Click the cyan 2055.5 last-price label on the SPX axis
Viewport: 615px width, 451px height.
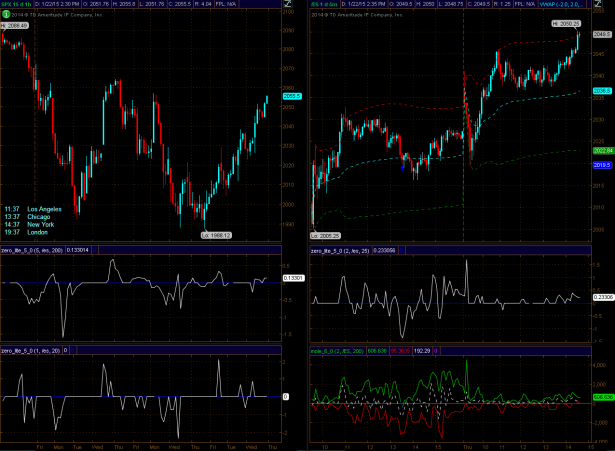coord(292,96)
